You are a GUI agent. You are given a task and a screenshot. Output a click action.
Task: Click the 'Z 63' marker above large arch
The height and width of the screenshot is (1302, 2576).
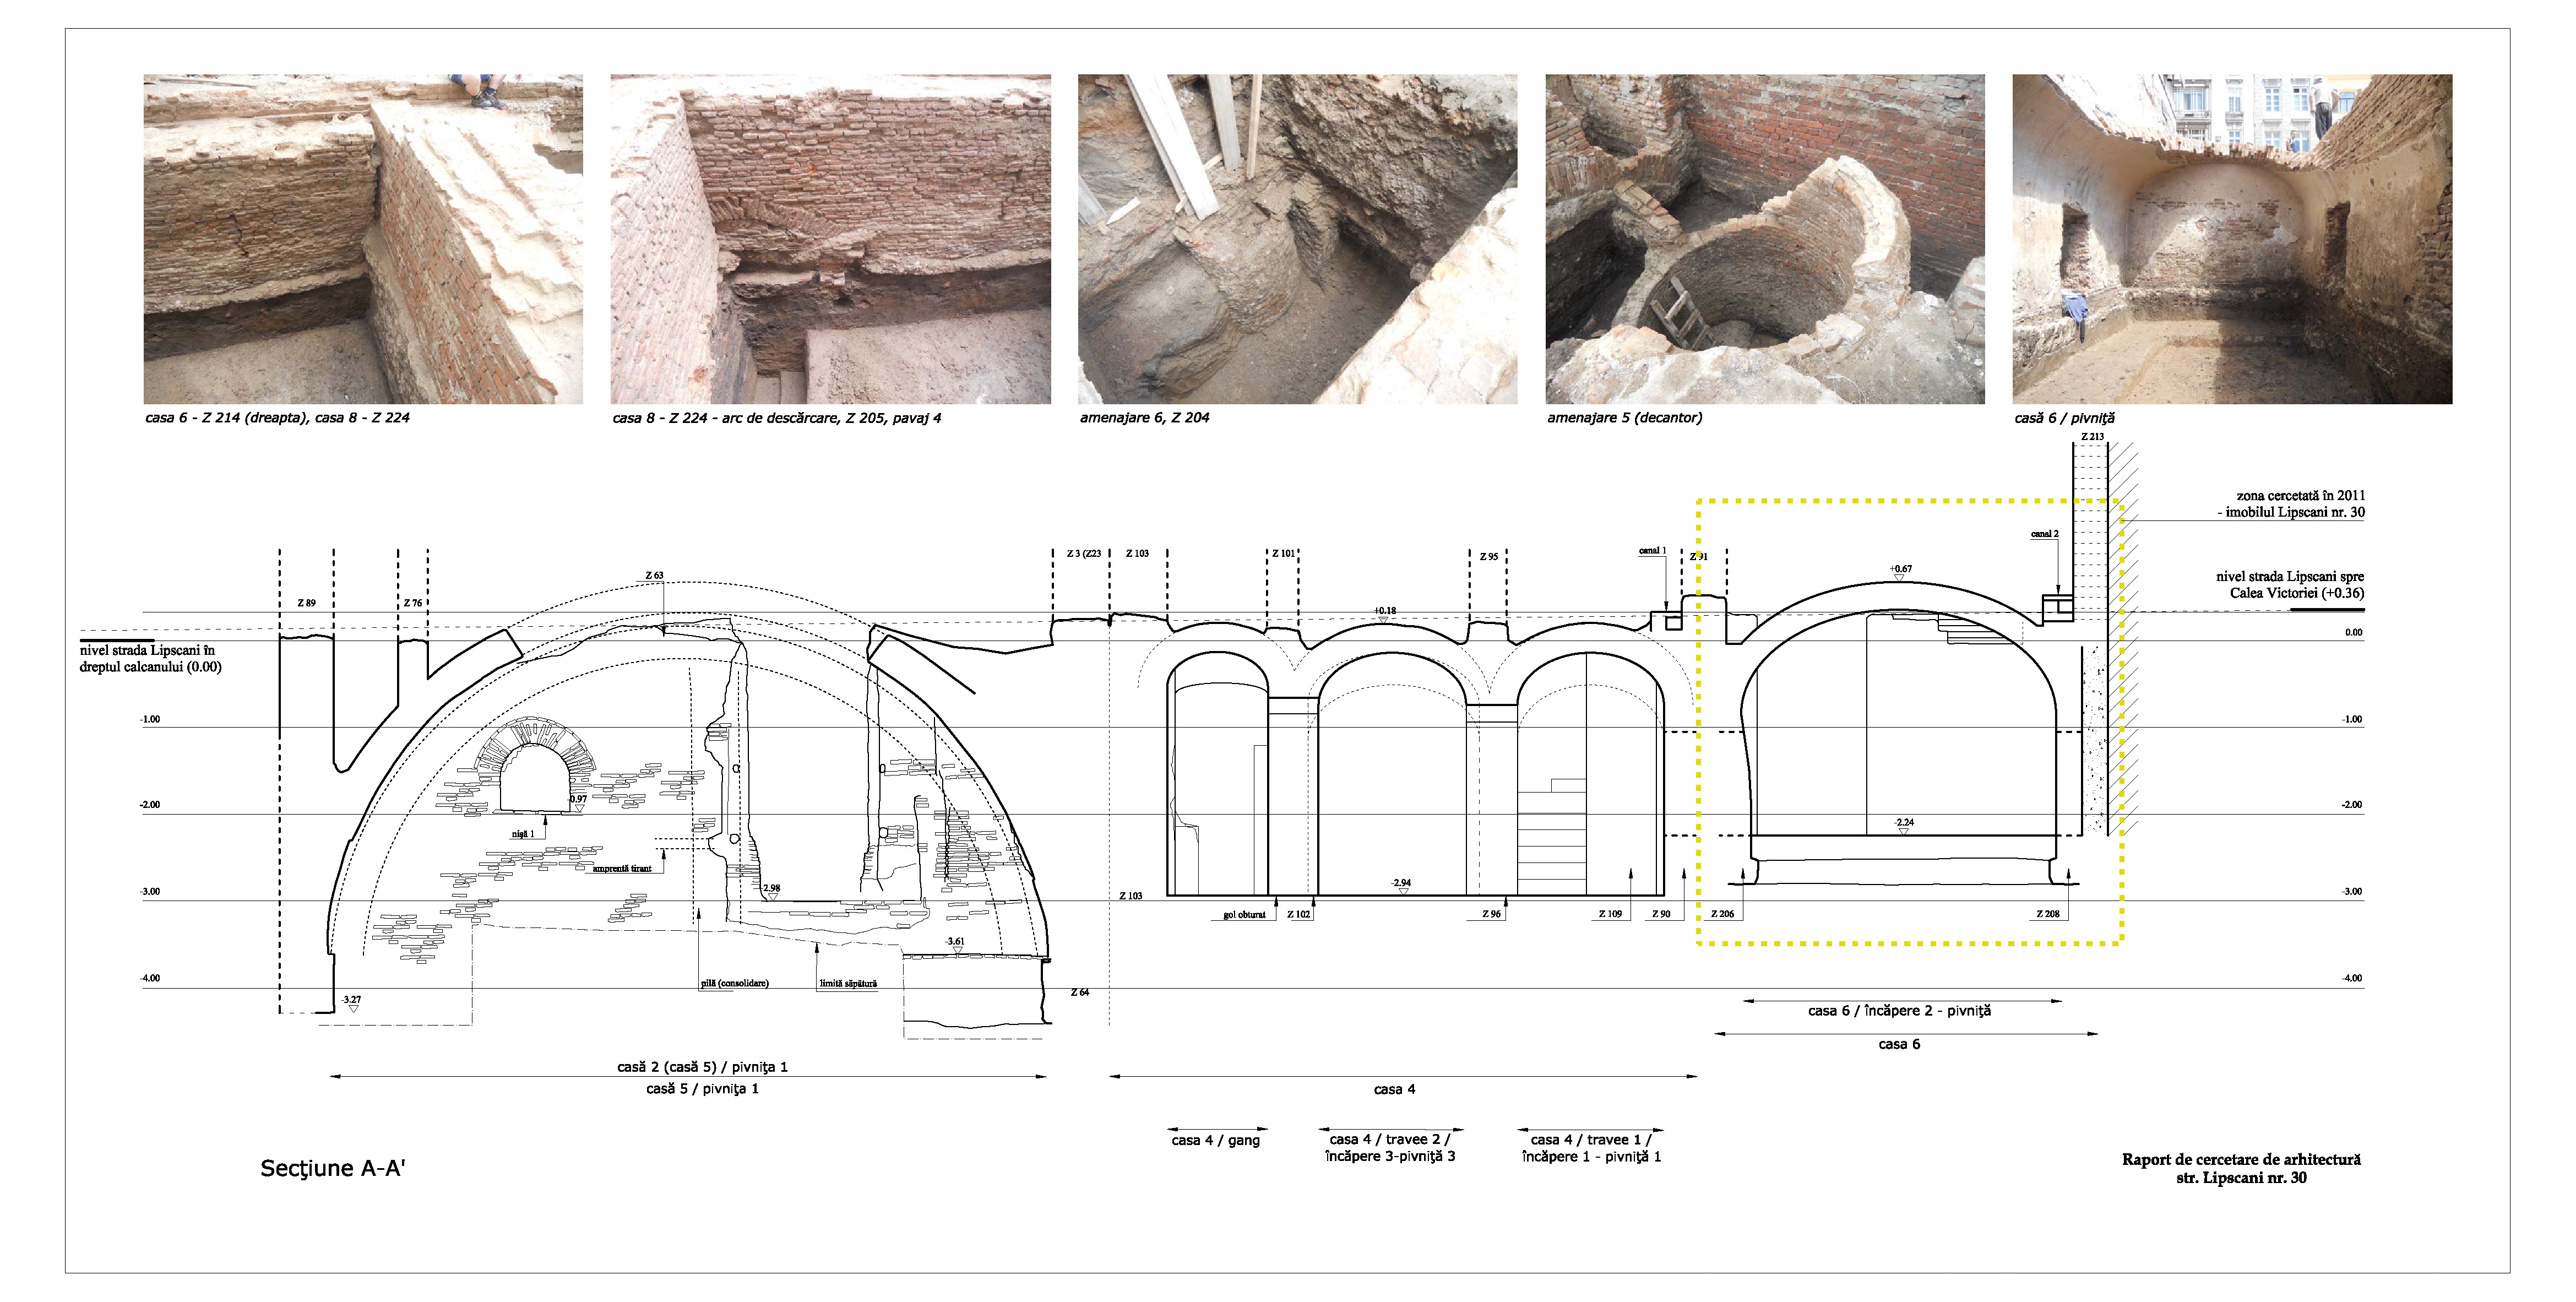[654, 576]
